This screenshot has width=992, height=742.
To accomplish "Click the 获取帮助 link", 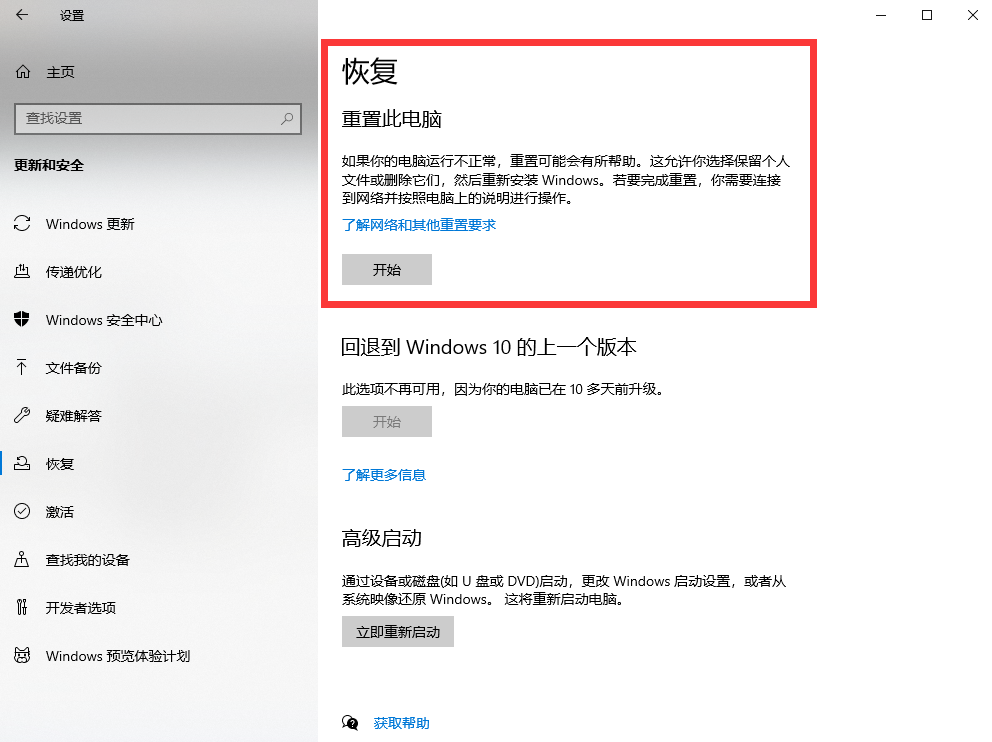I will [401, 723].
